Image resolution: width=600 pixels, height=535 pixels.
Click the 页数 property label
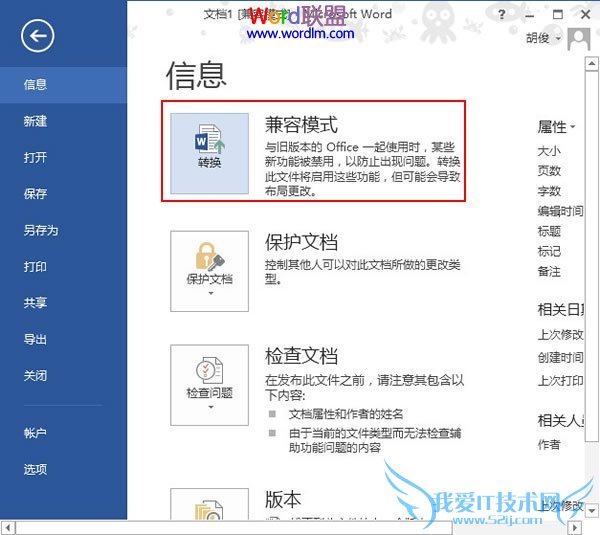pos(549,171)
